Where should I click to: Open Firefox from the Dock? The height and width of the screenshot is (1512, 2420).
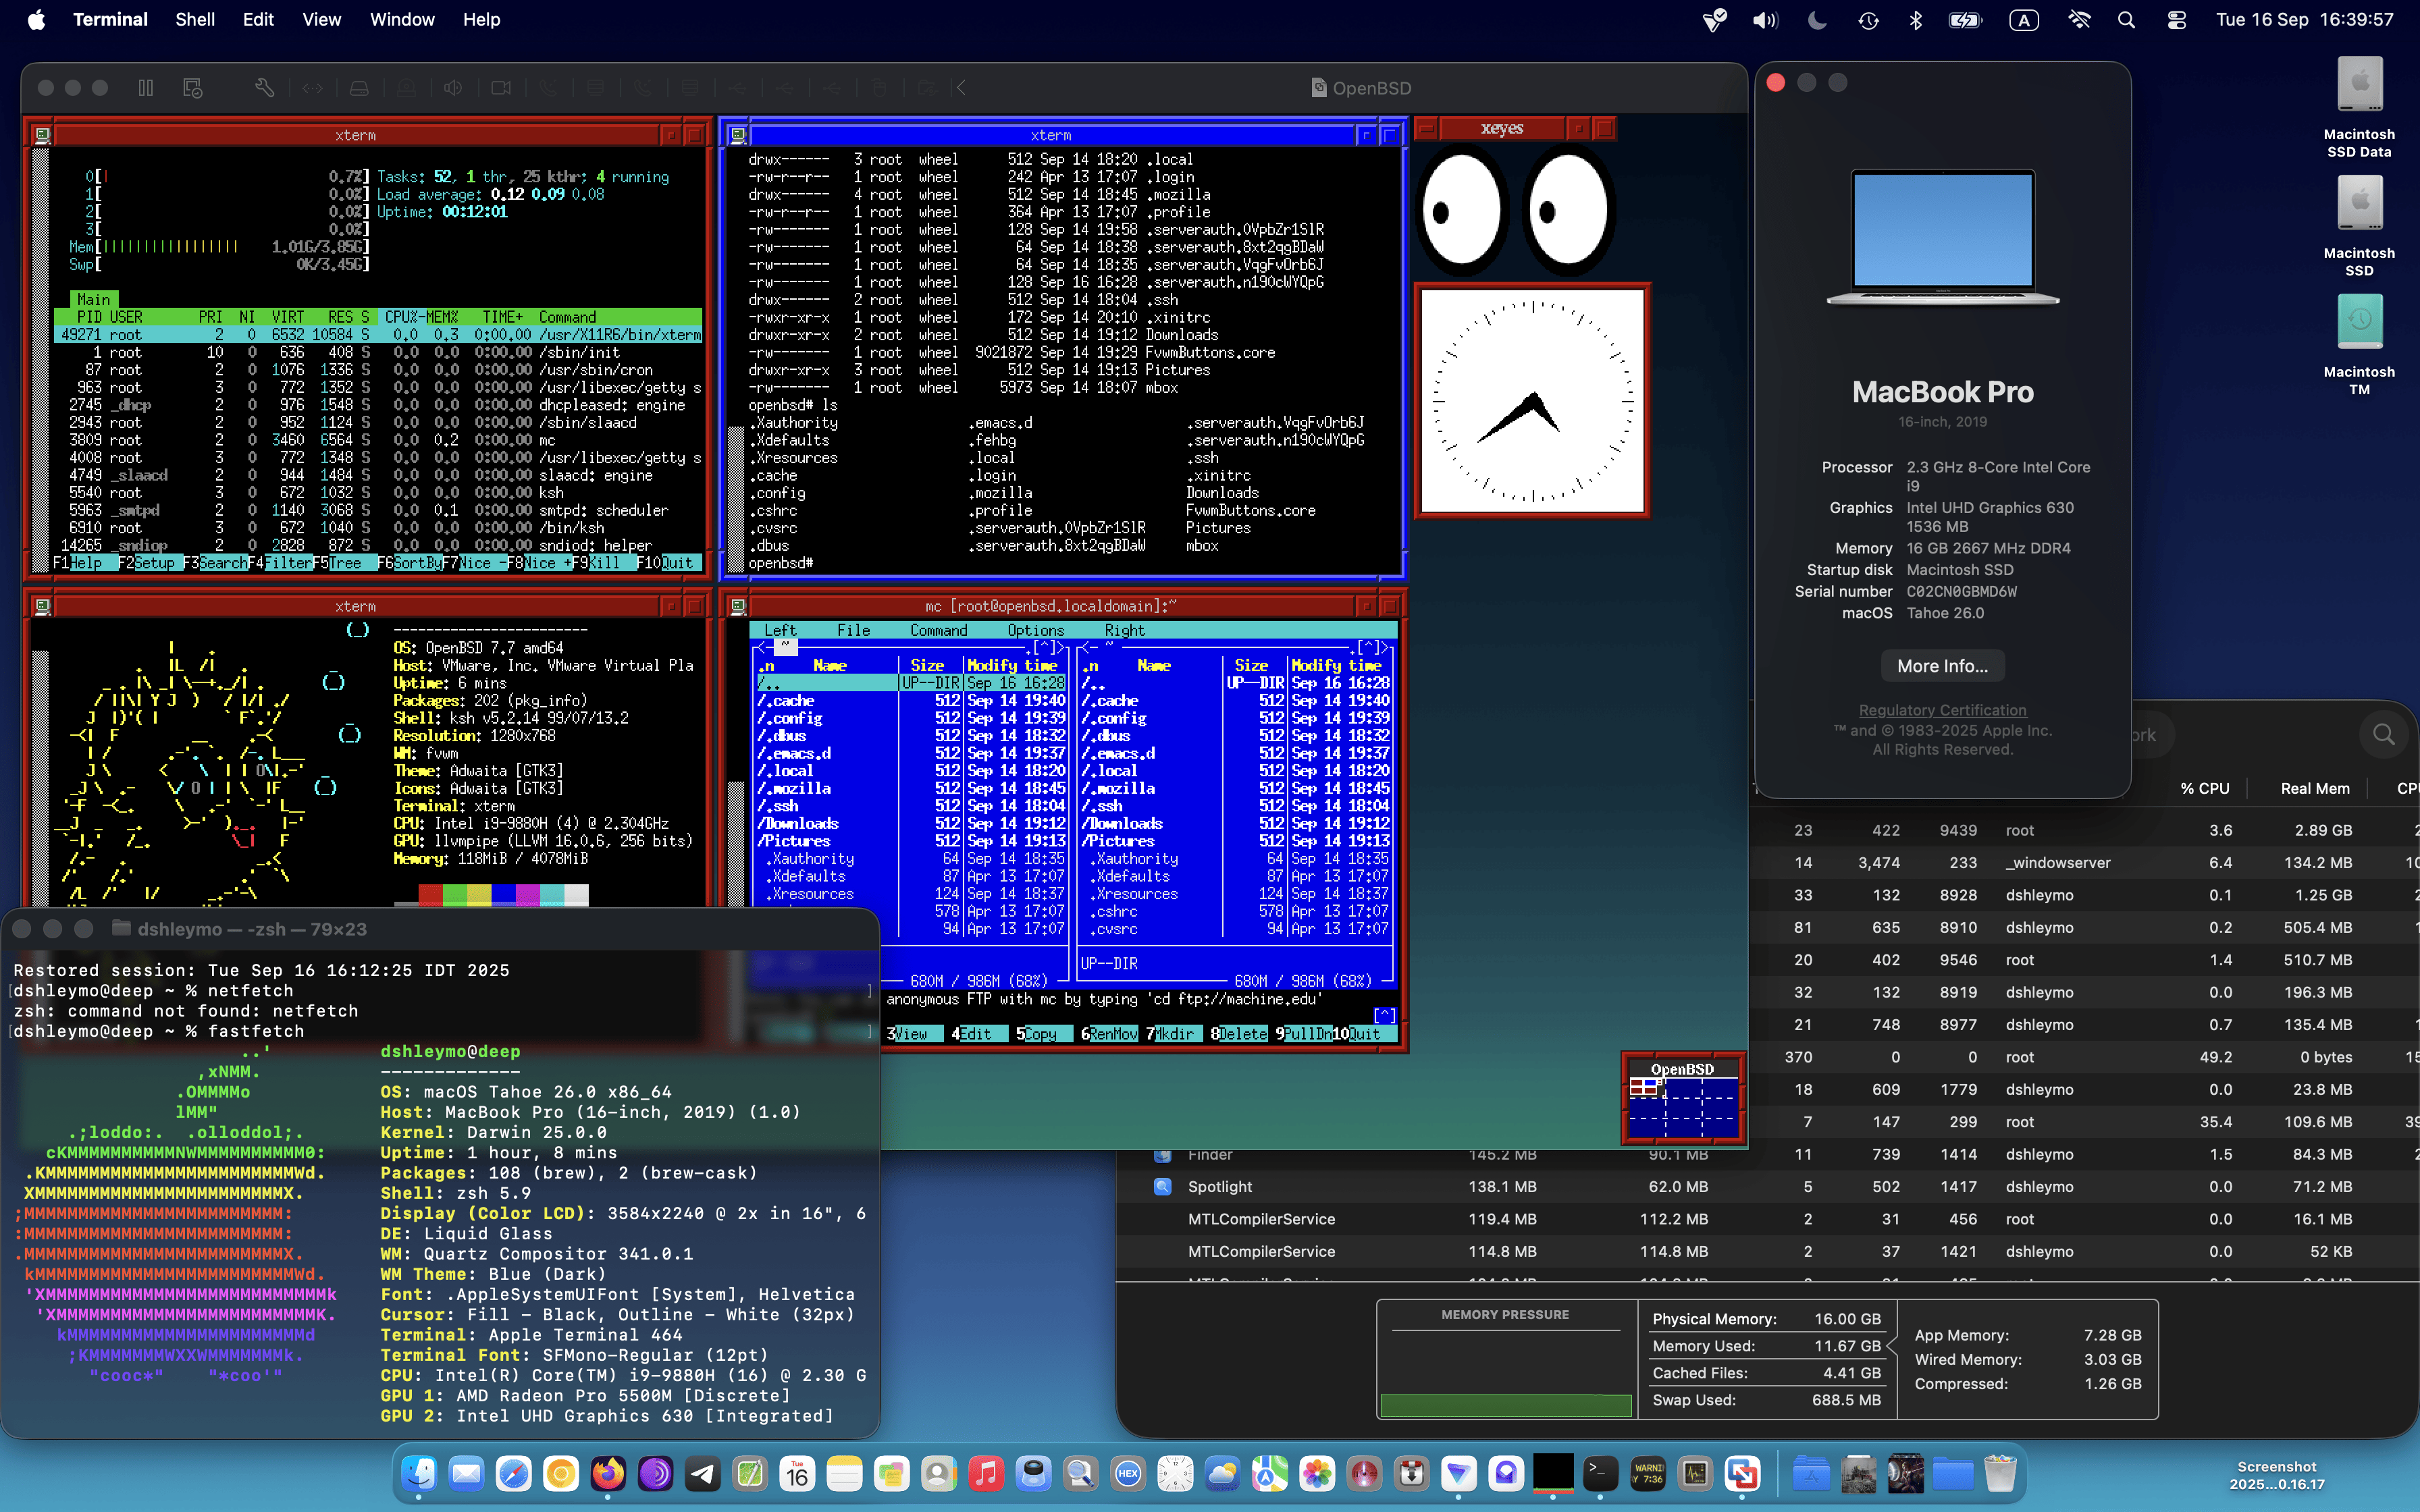pyautogui.click(x=608, y=1473)
